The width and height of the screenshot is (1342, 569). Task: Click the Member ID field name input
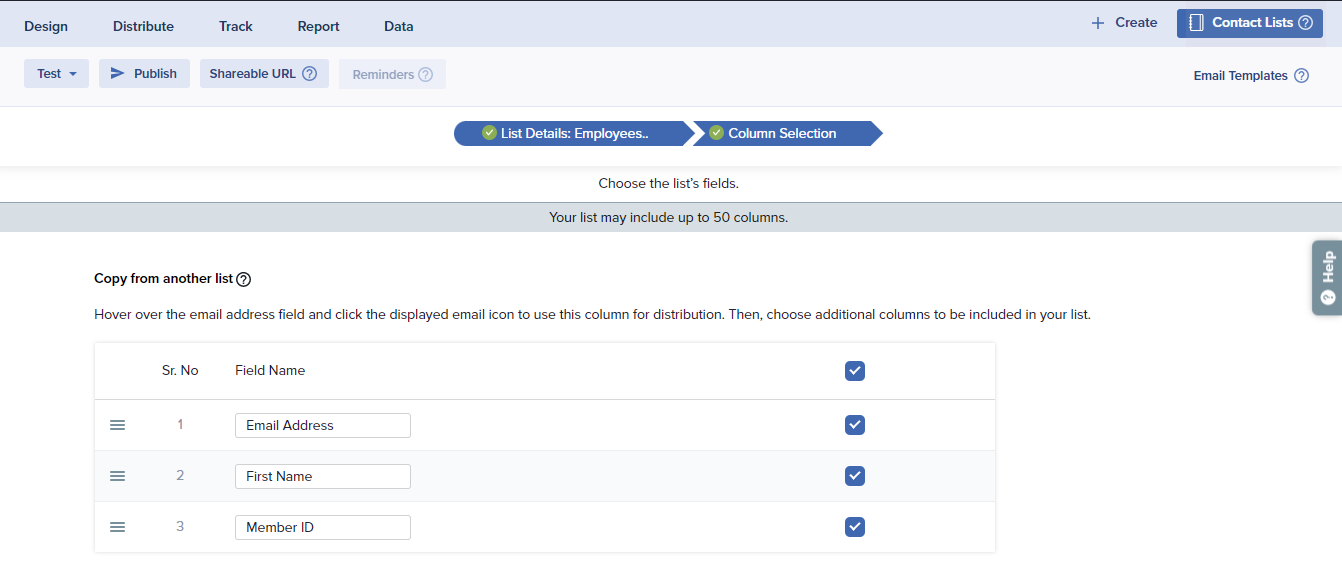[322, 527]
